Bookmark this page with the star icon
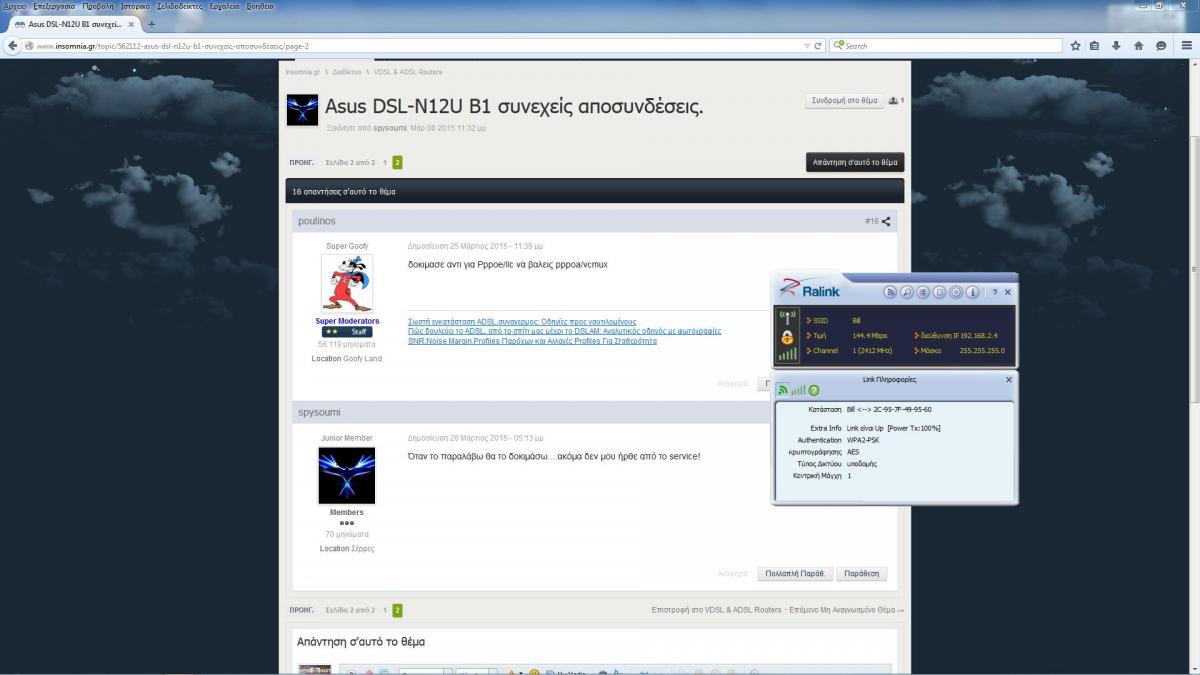Viewport: 1200px width, 675px height. pyautogui.click(x=1075, y=45)
